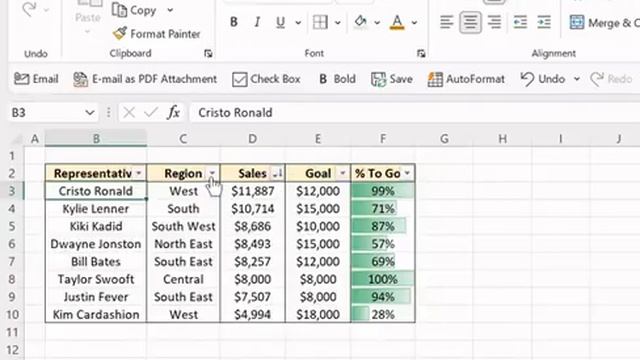This screenshot has width=640, height=360.
Task: Select column B header
Action: [96, 139]
